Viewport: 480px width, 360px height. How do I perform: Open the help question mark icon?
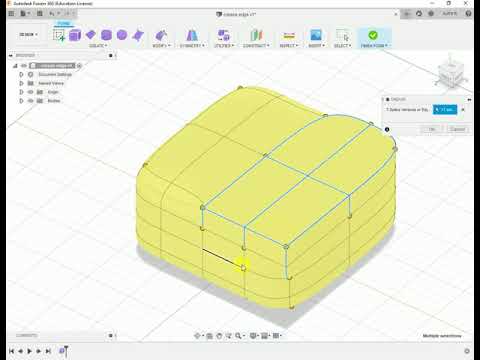pyautogui.click(x=468, y=14)
